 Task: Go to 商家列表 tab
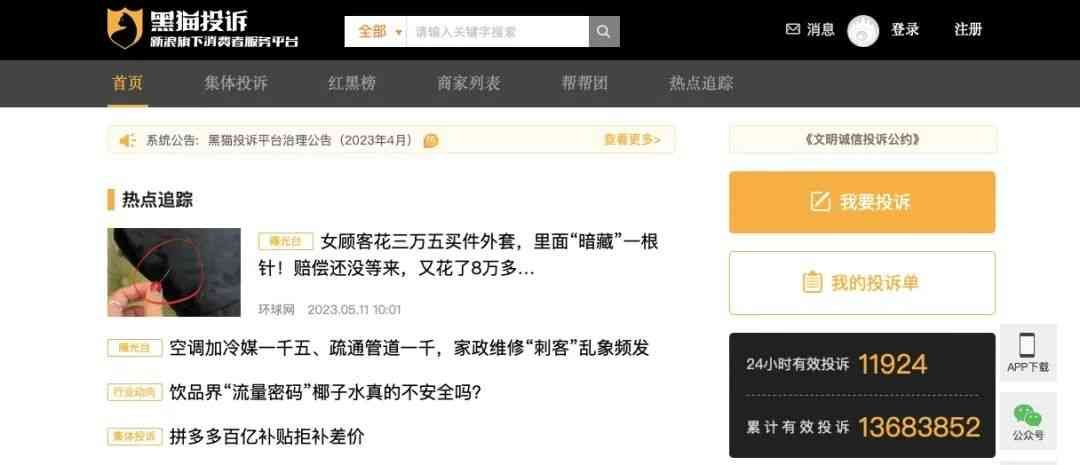click(x=468, y=83)
